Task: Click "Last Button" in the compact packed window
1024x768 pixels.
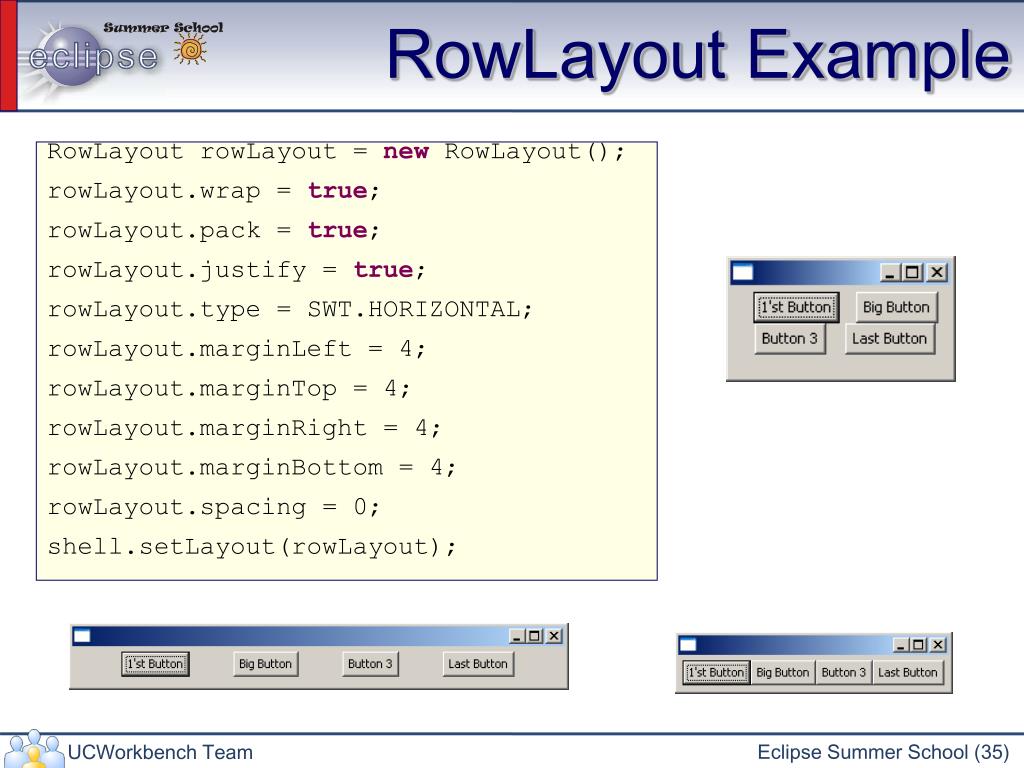Action: pos(908,672)
